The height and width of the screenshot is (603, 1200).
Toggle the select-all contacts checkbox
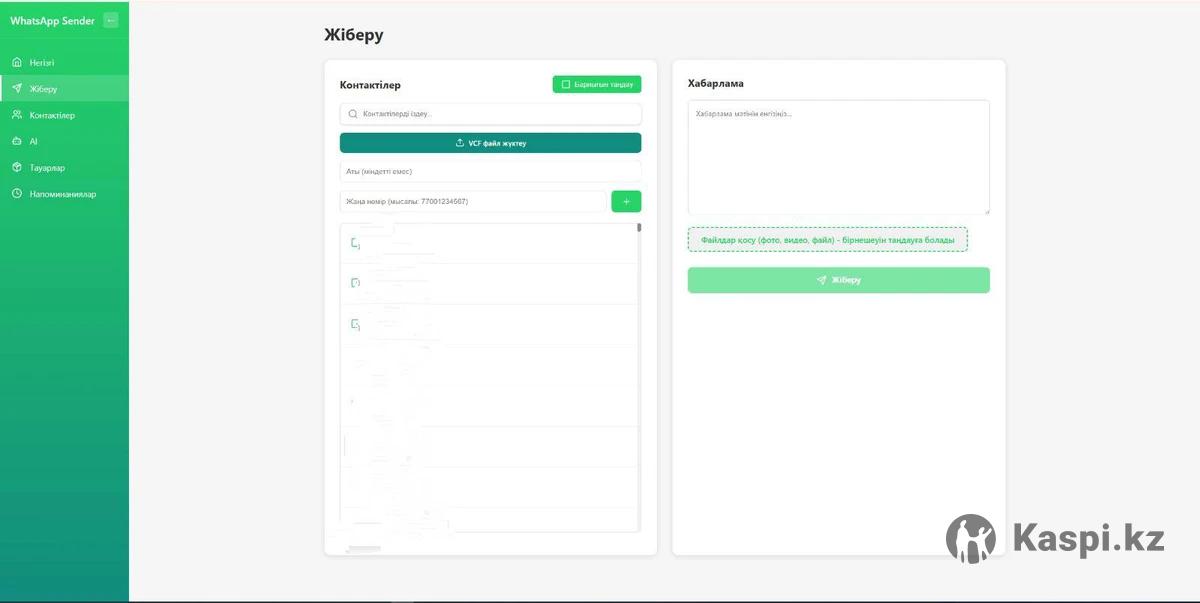click(x=566, y=85)
